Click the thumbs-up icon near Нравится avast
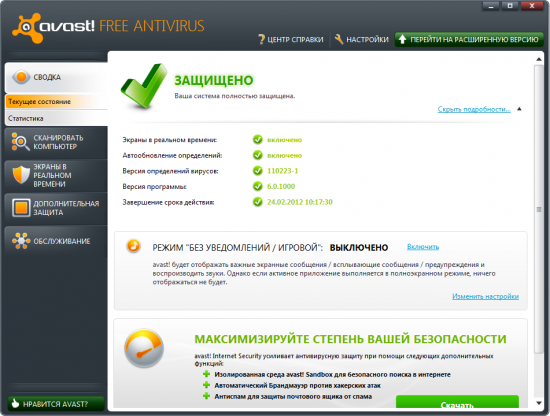Image resolution: width=550 pixels, height=416 pixels. [x=15, y=403]
